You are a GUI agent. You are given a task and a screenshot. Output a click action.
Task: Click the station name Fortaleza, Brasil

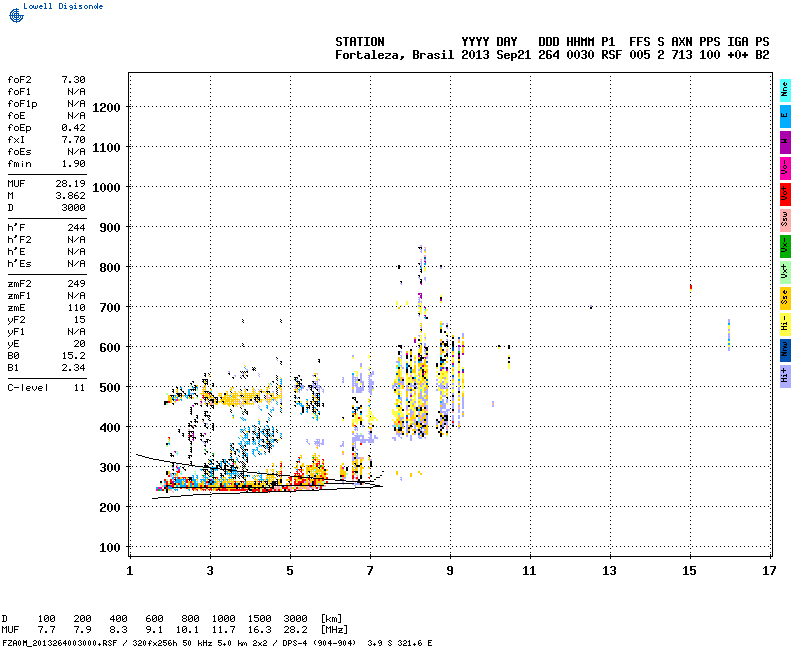(394, 55)
